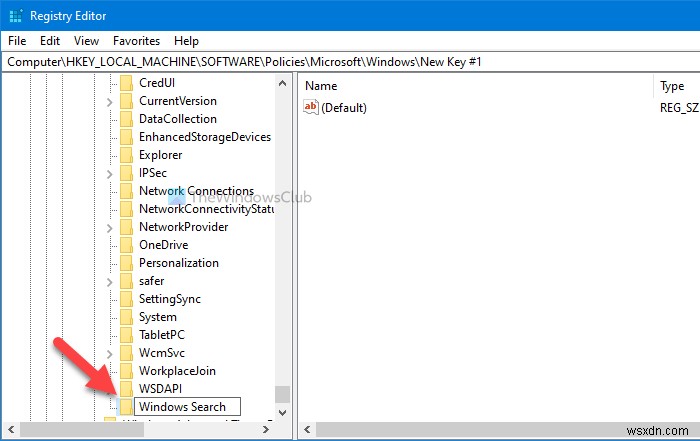Click the tree pane vertical scrollbar thumb
The height and width of the screenshot is (441, 700).
pos(282,395)
